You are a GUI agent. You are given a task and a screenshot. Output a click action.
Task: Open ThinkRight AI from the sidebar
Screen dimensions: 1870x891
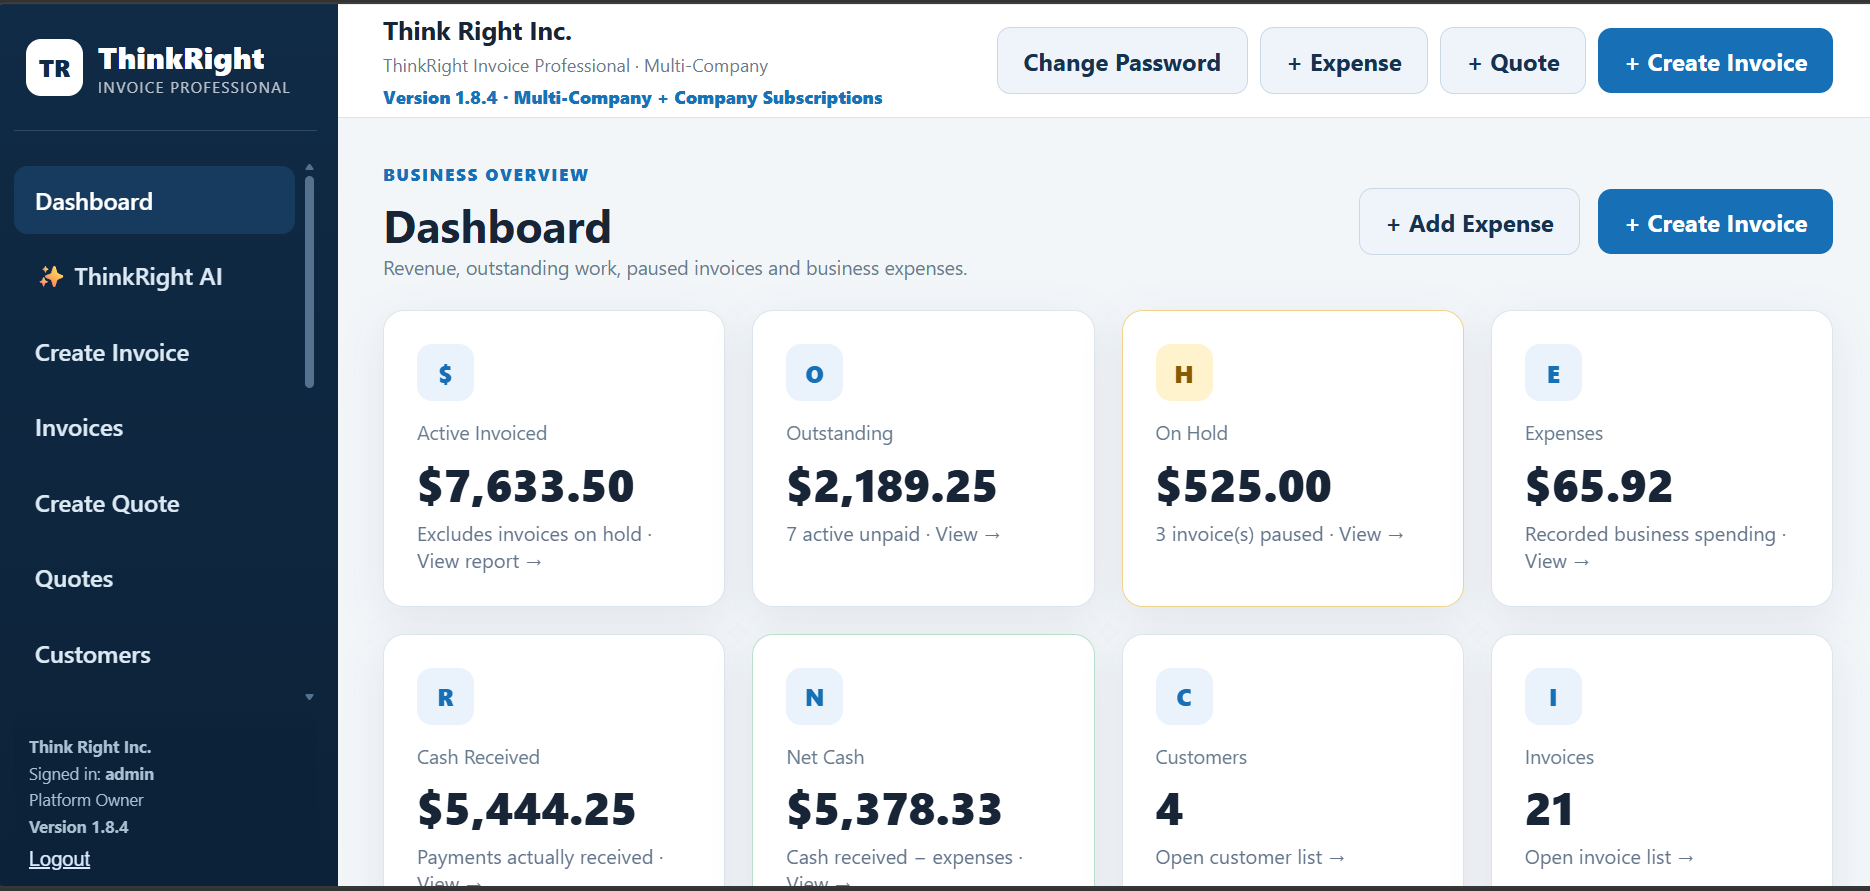click(154, 277)
